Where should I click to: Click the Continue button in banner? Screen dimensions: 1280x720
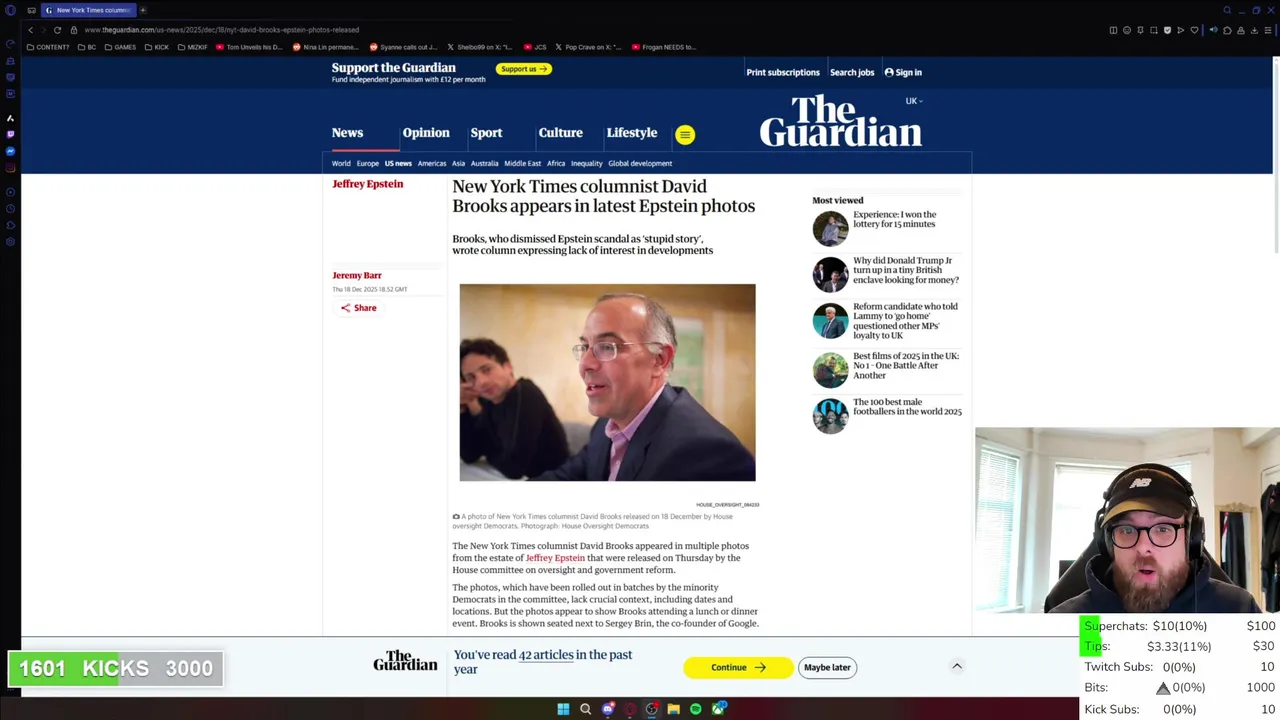[738, 667]
